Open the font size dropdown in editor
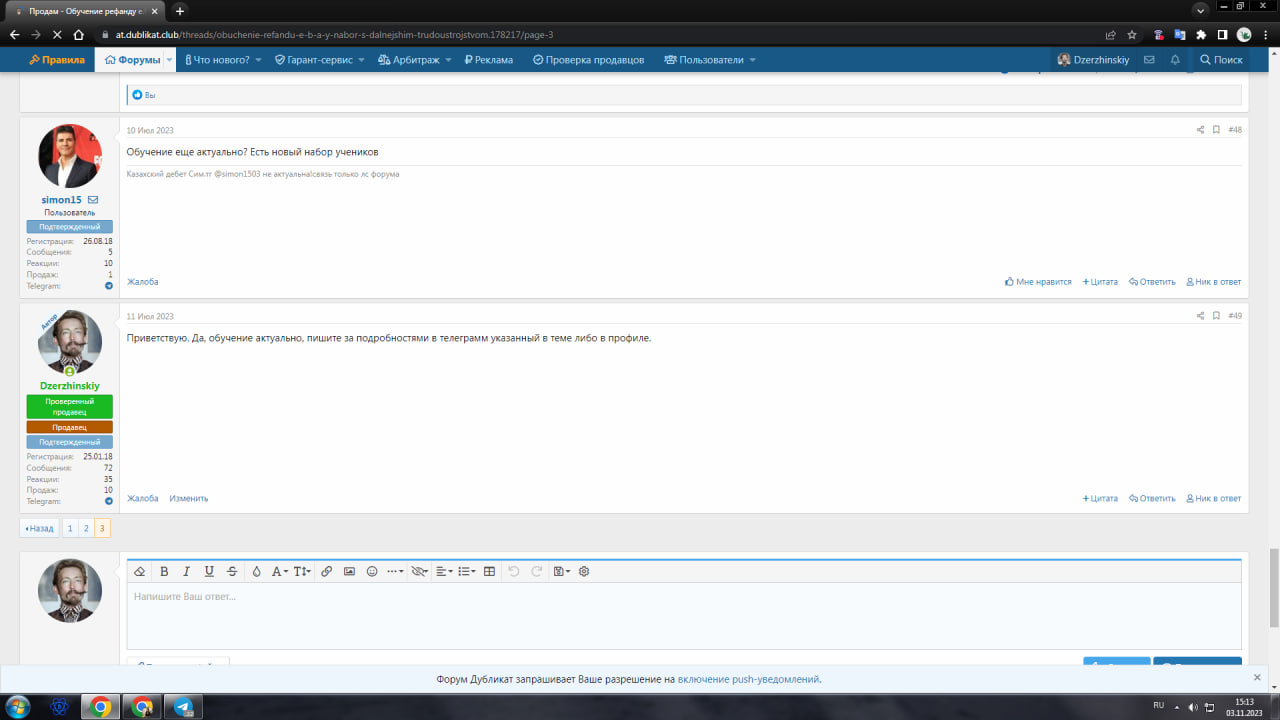This screenshot has width=1280, height=720. tap(302, 571)
